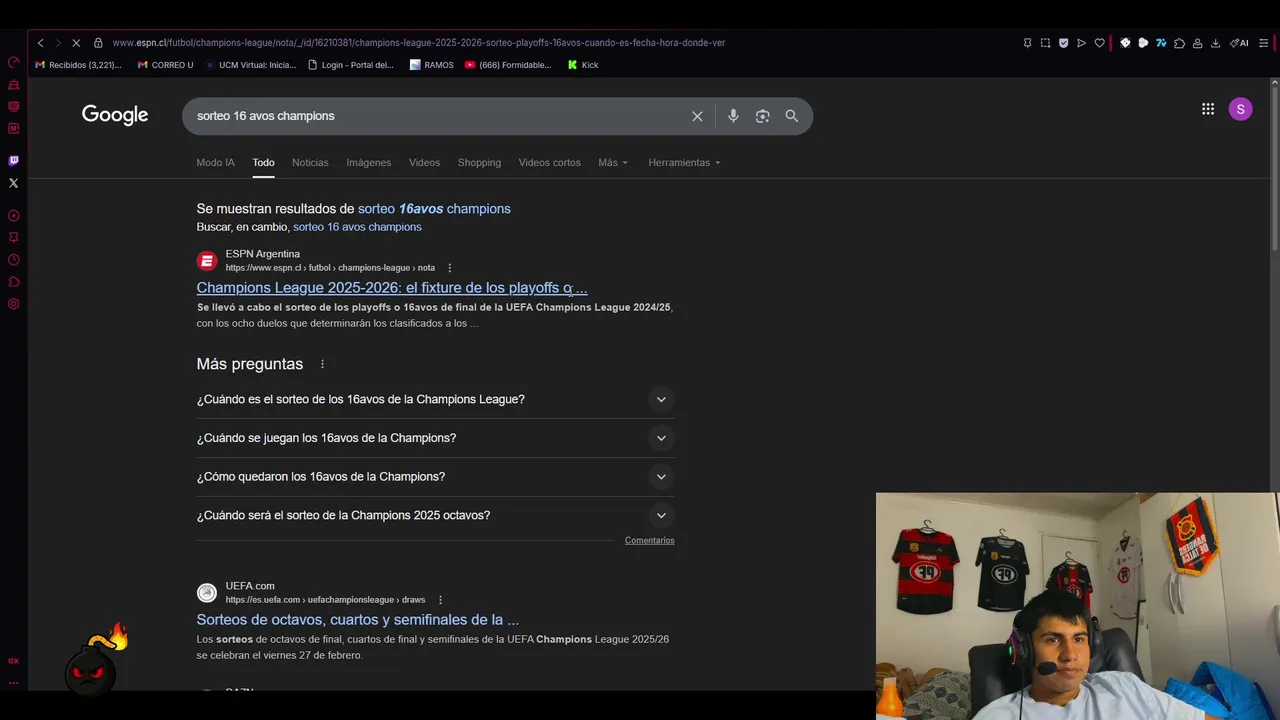Click the Google logo
Image resolution: width=1280 pixels, height=720 pixels.
115,115
